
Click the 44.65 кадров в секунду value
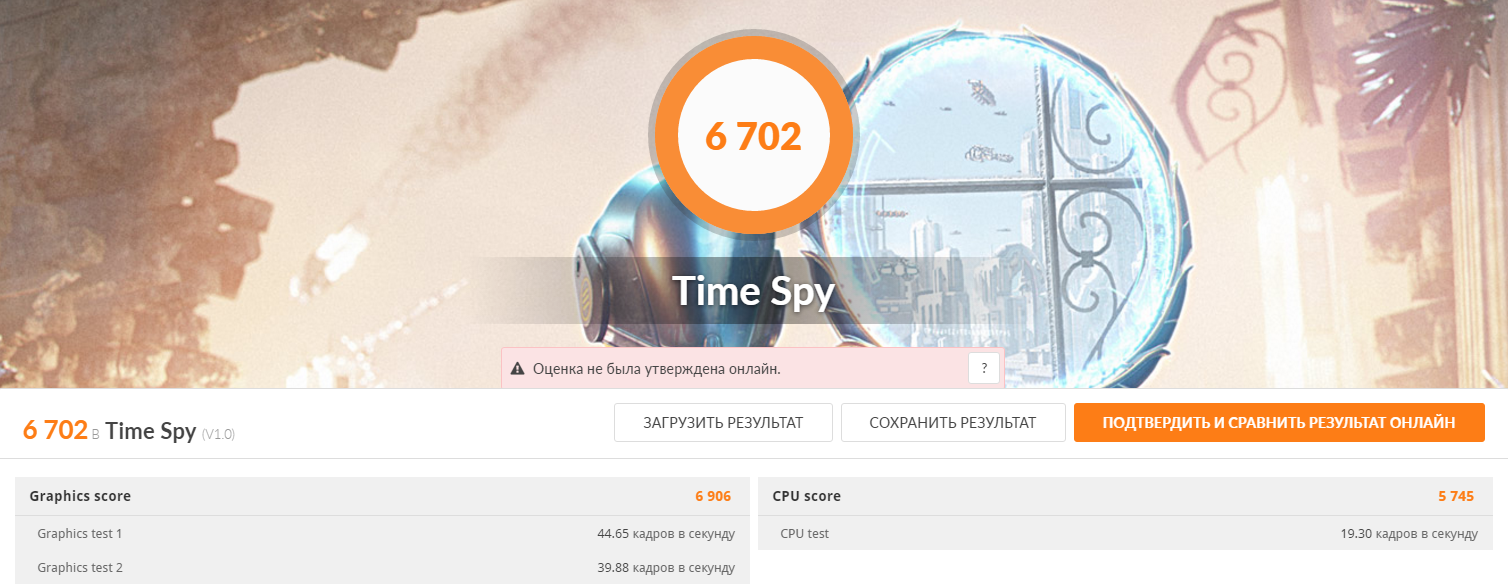click(x=666, y=534)
